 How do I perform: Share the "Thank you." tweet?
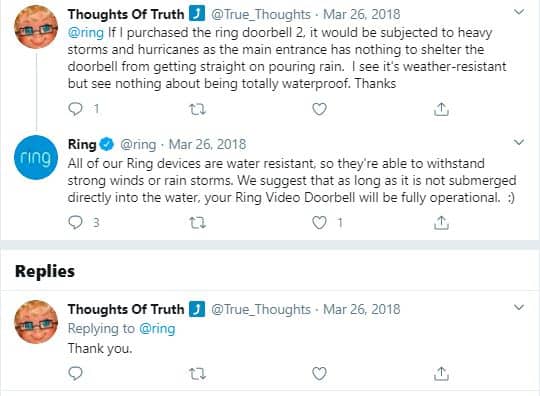tap(441, 373)
